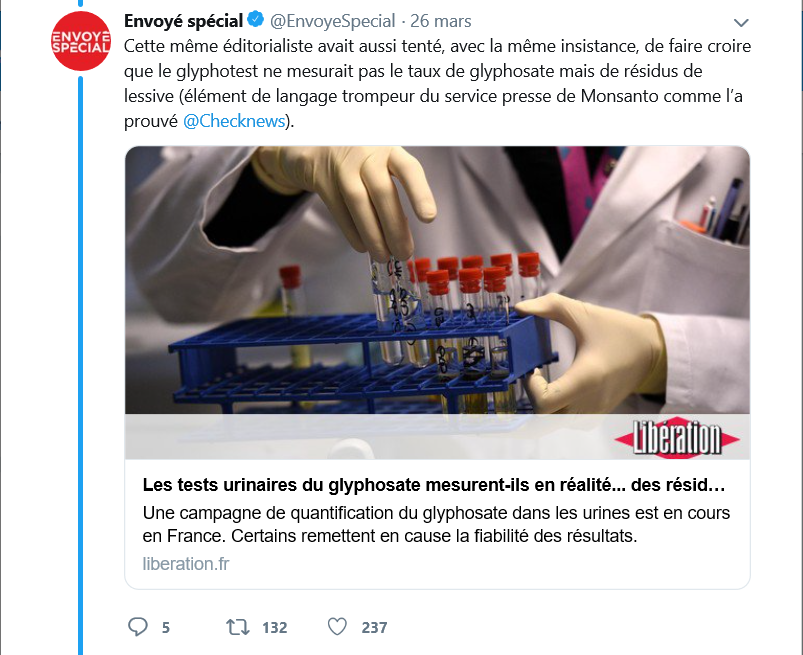
Task: Like the tweet with heart icon
Action: pyautogui.click(x=337, y=627)
